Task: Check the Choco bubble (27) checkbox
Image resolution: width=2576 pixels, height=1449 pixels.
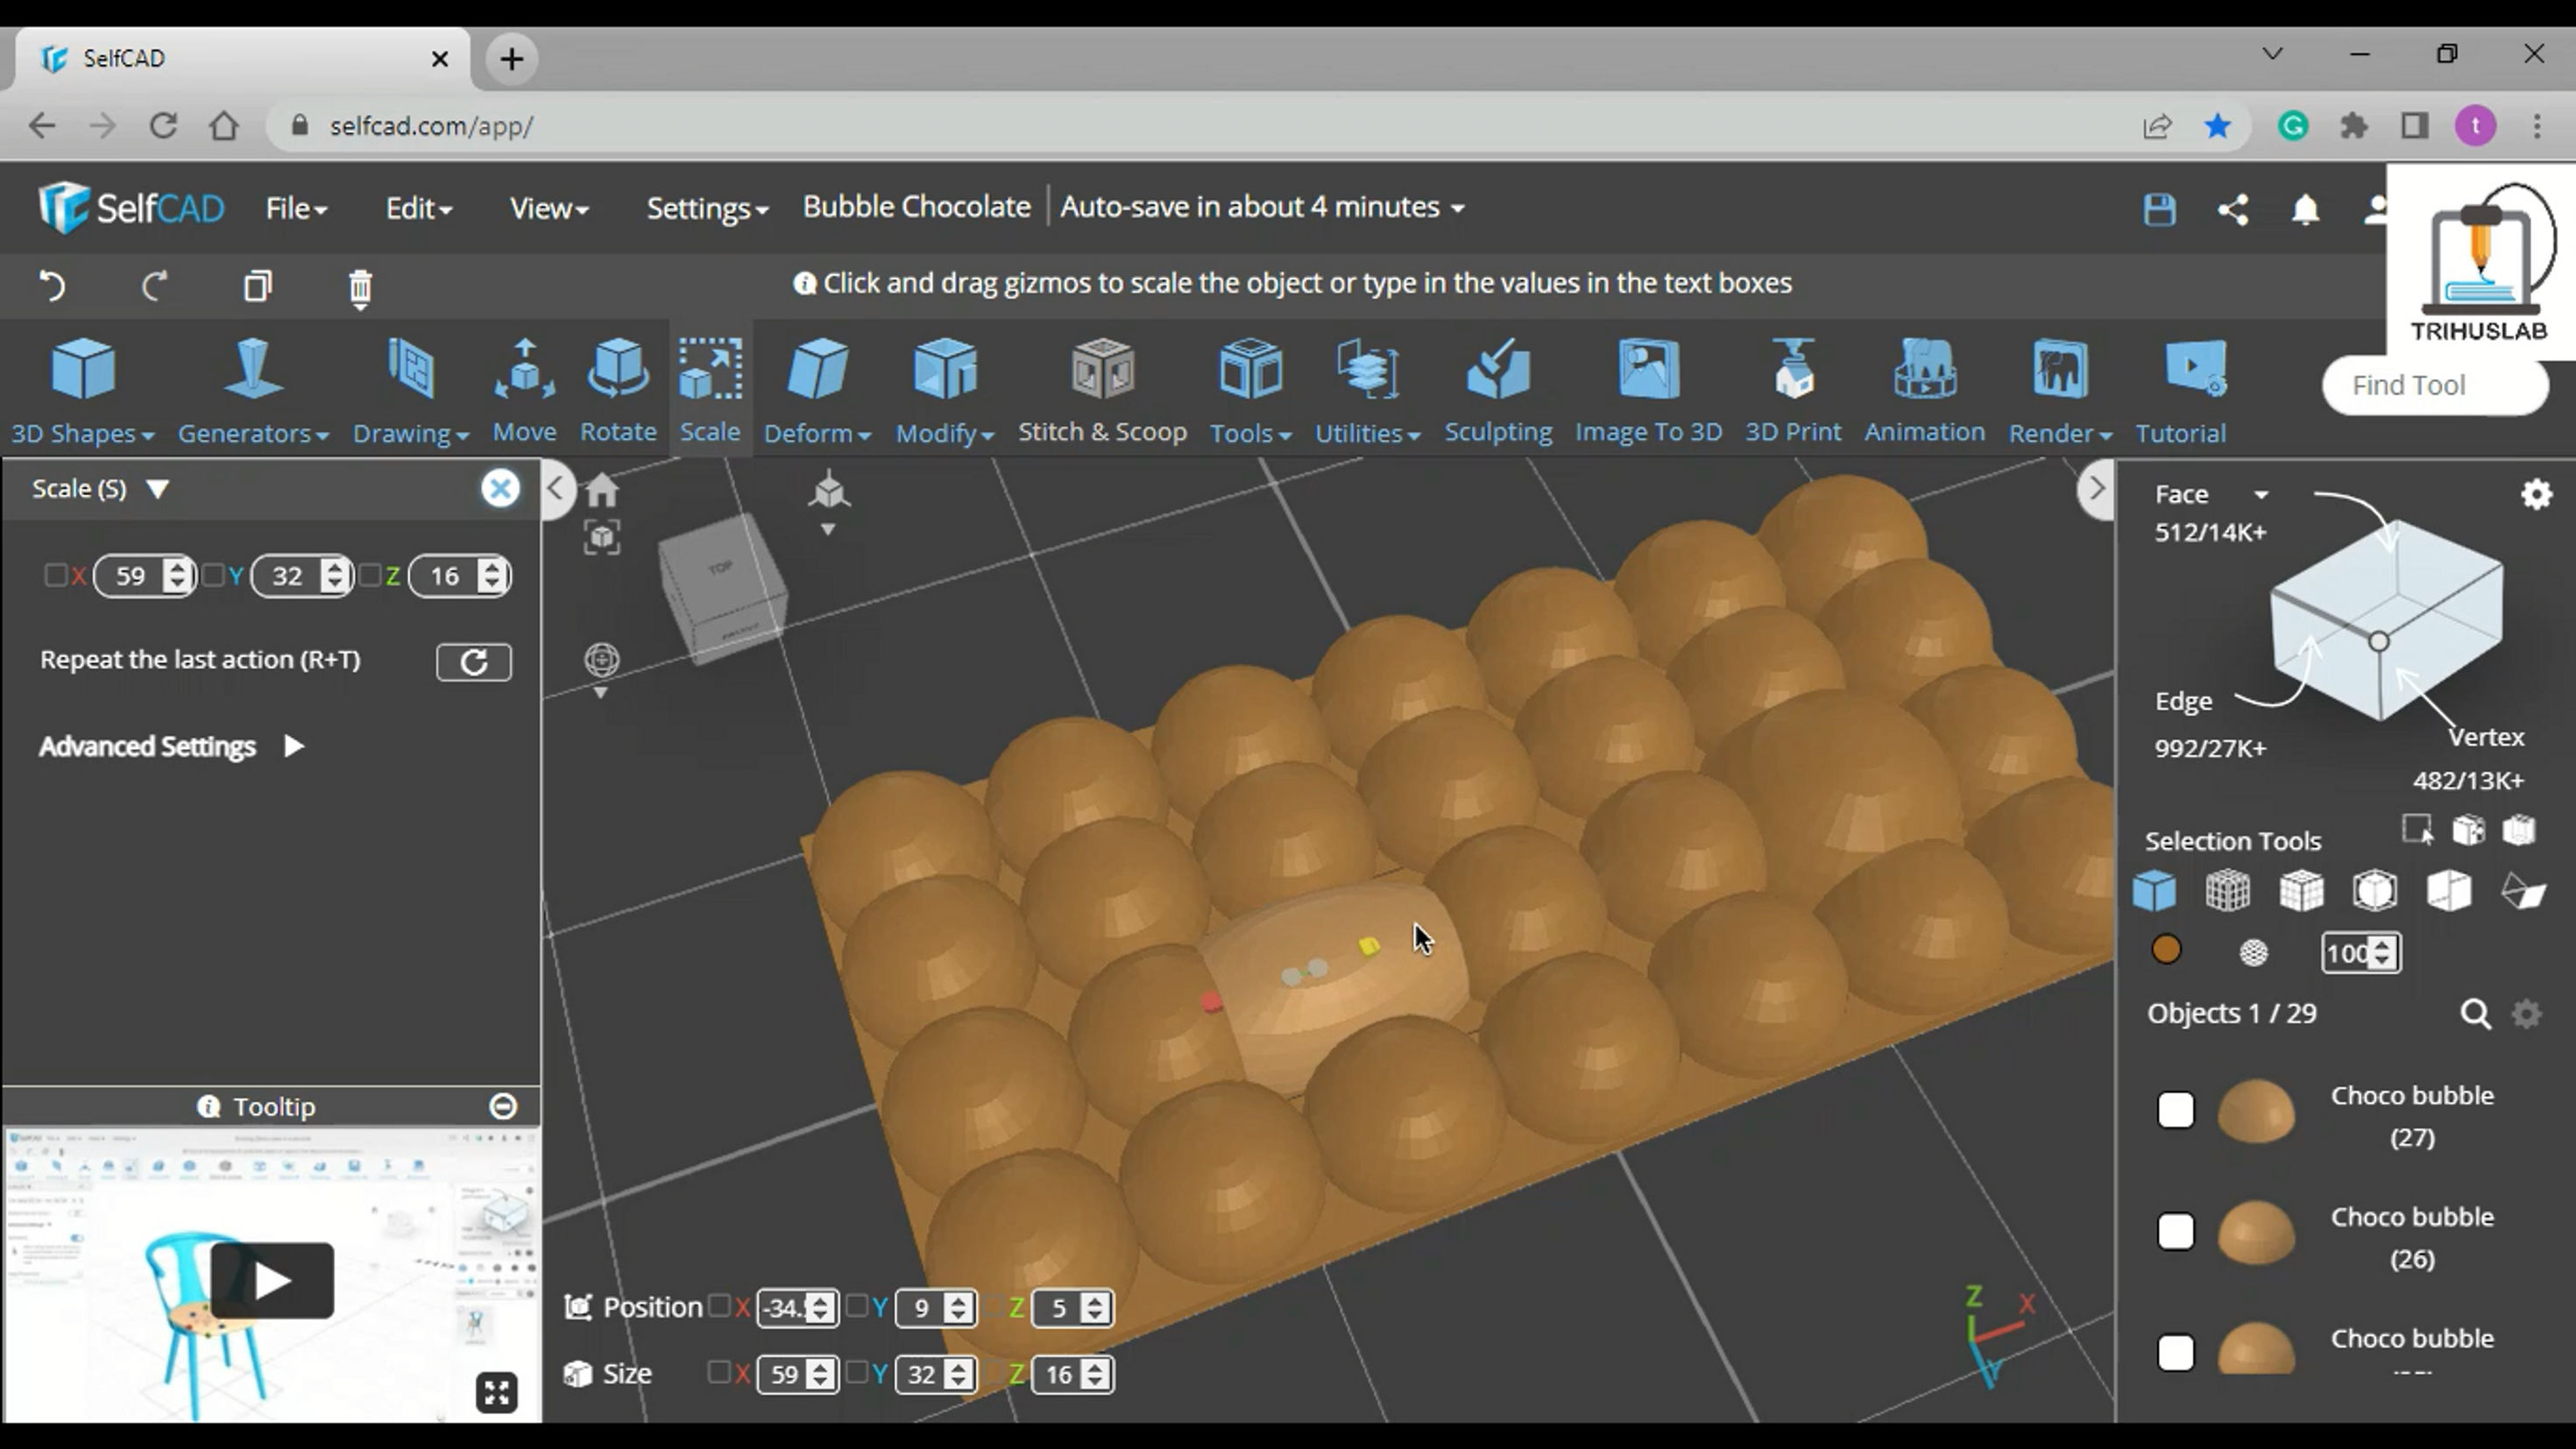Action: (x=2175, y=1110)
